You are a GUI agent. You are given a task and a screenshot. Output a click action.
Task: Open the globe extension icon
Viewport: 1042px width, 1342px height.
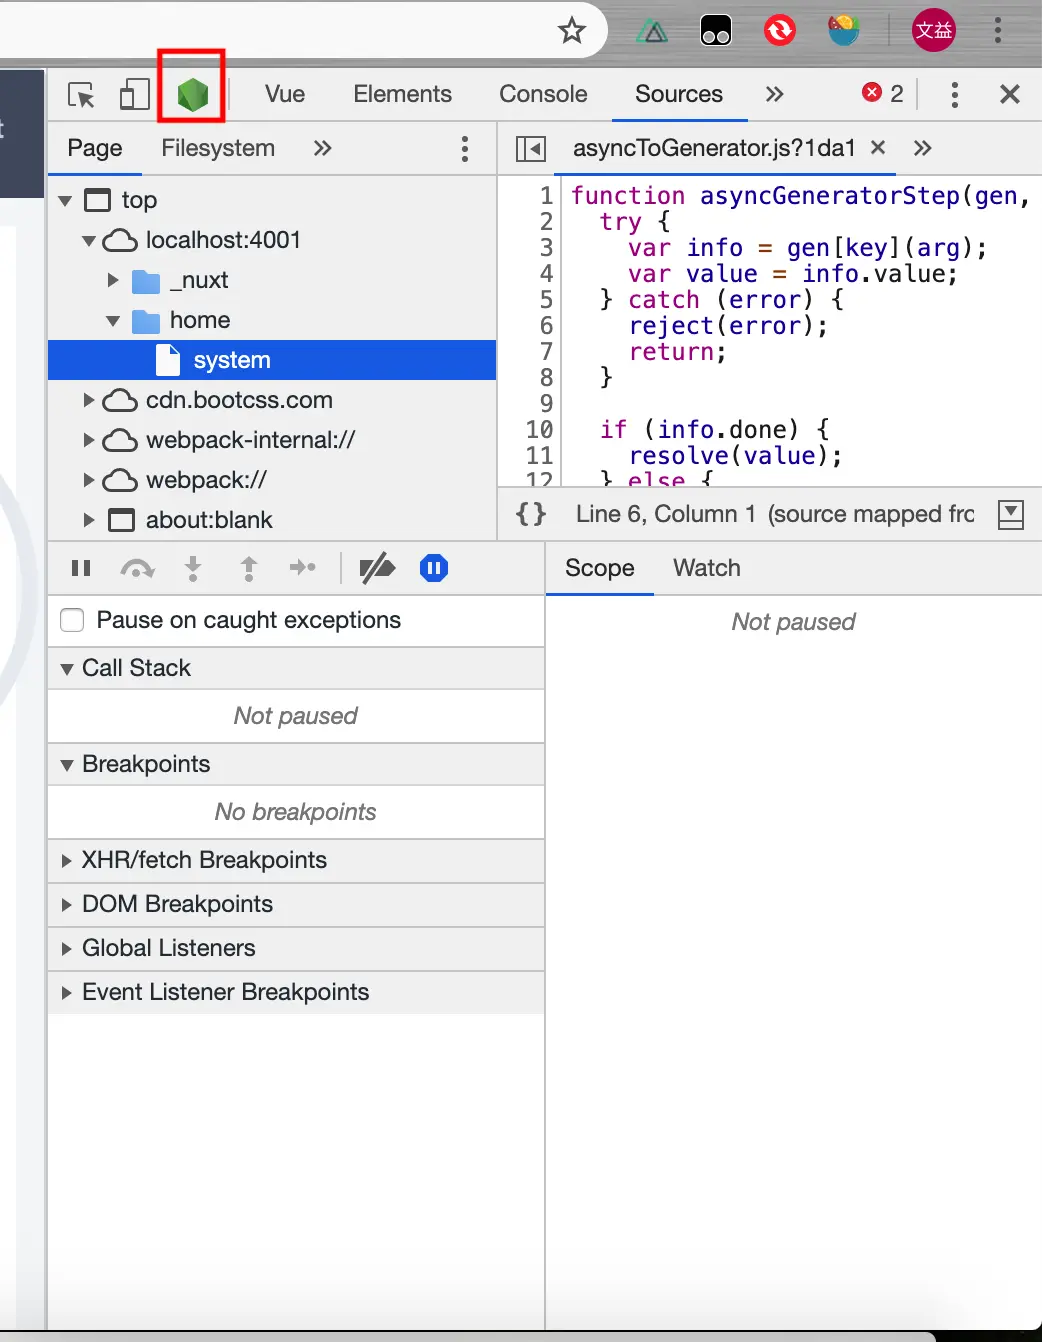tap(844, 30)
